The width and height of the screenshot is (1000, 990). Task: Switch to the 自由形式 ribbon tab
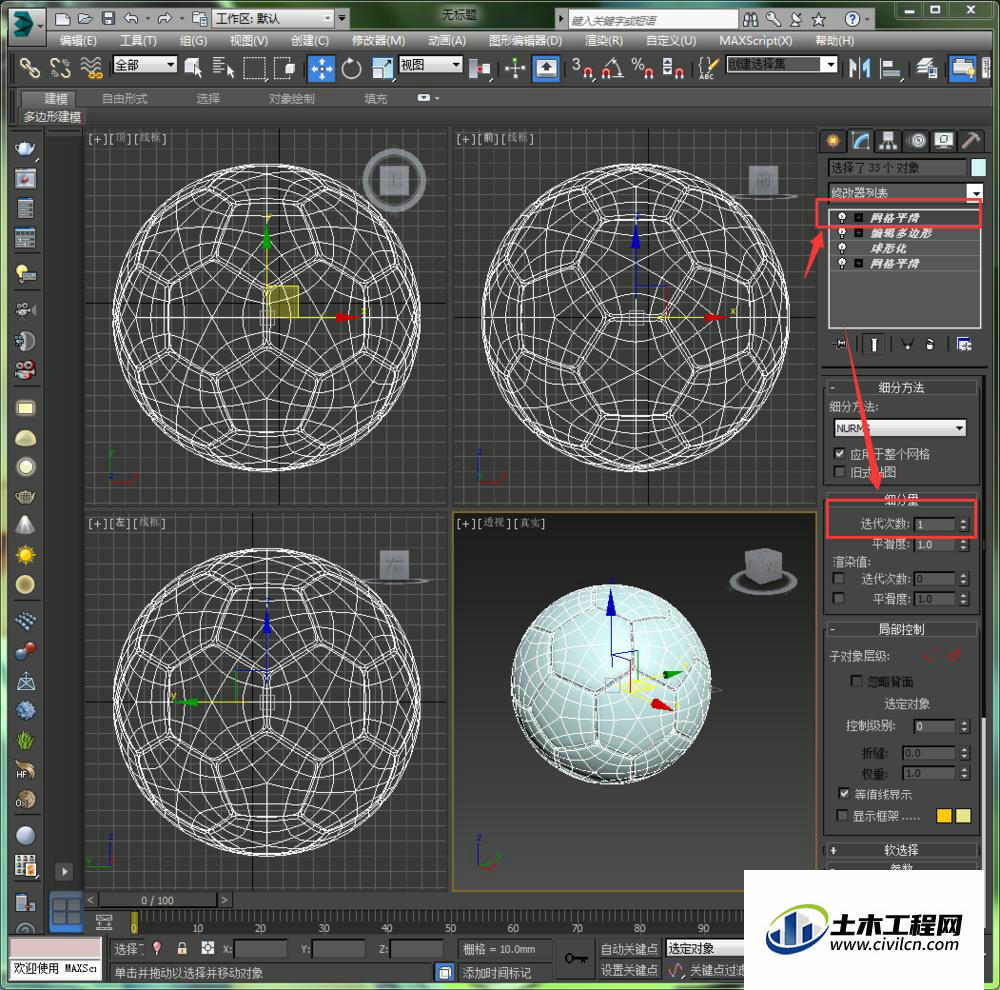125,98
